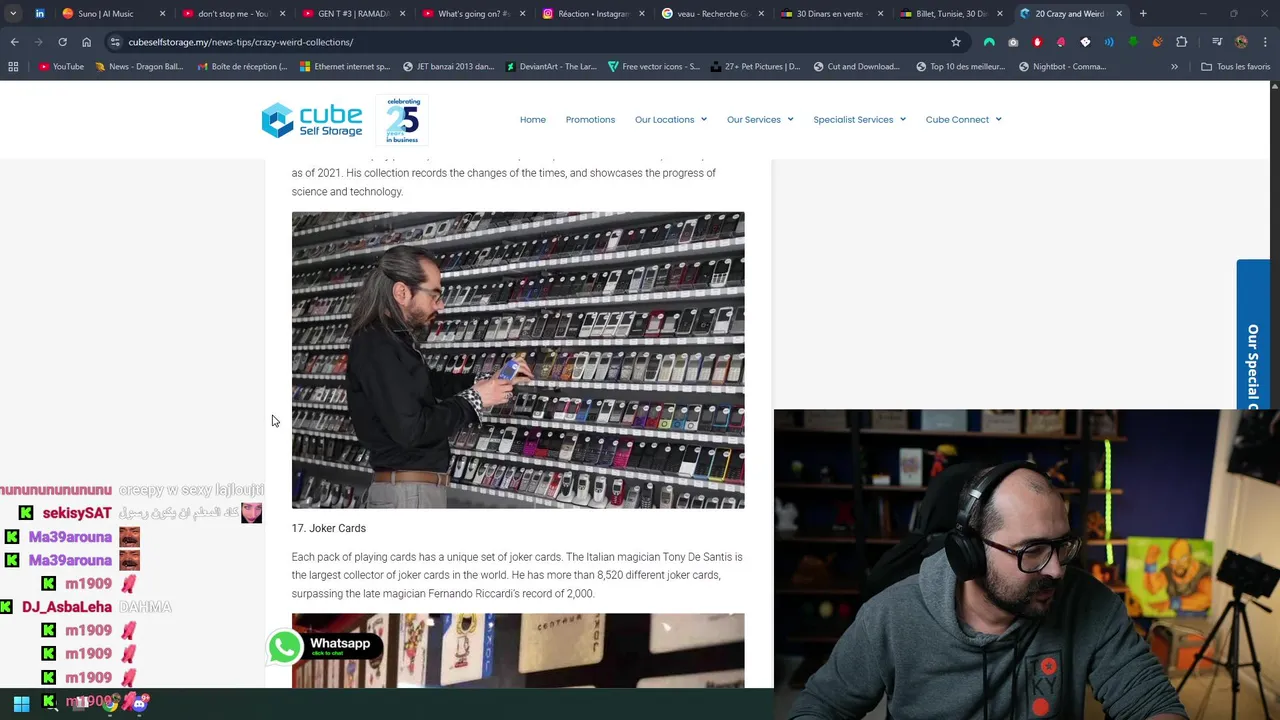The width and height of the screenshot is (1280, 720).
Task: Open the Tous les favoris folder
Action: click(x=1235, y=67)
